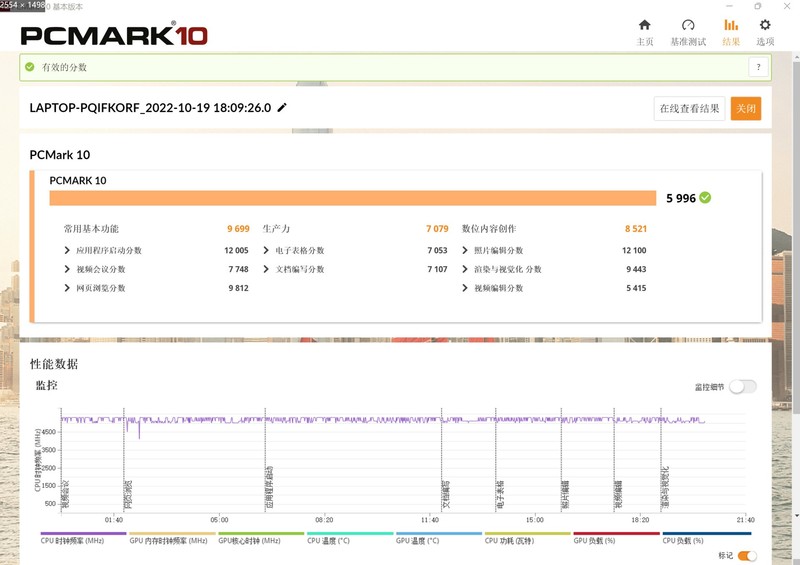800x565 pixels.
Task: Click the 文档编写 marker on the chart
Action: pos(445,494)
